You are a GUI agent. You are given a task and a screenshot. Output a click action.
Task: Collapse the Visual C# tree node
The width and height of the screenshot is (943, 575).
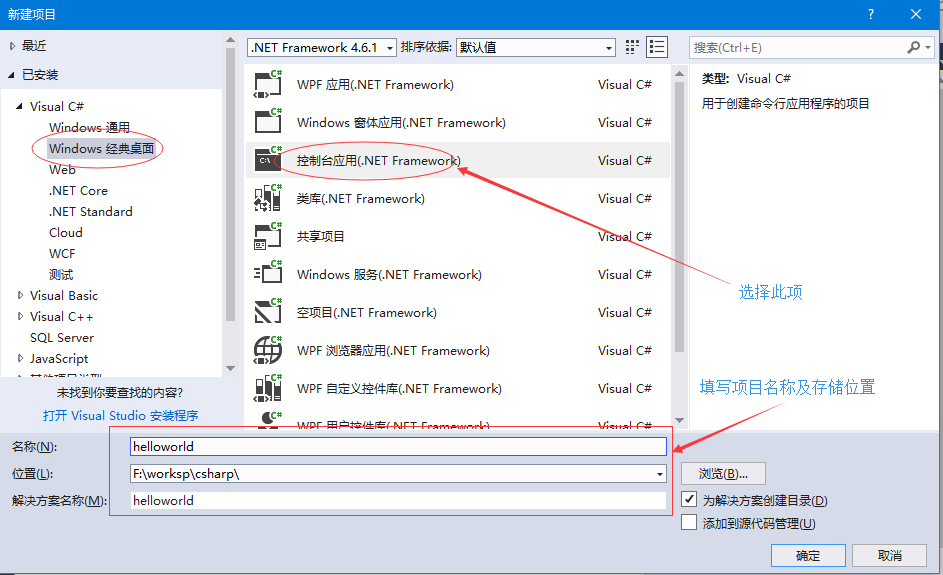point(20,107)
